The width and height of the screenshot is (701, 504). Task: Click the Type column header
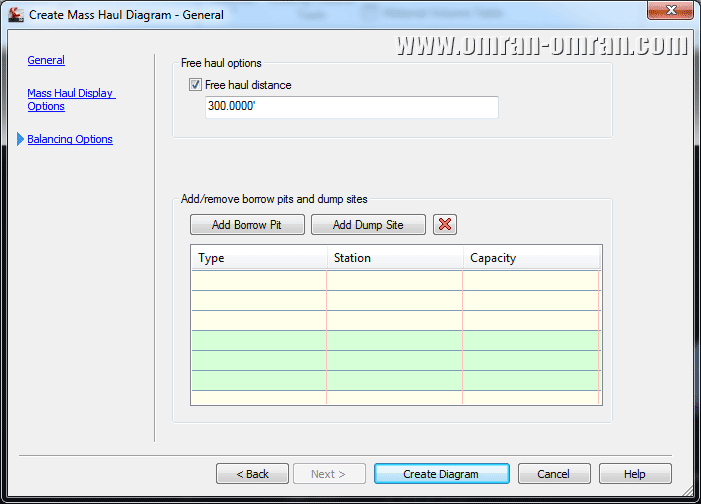(259, 258)
